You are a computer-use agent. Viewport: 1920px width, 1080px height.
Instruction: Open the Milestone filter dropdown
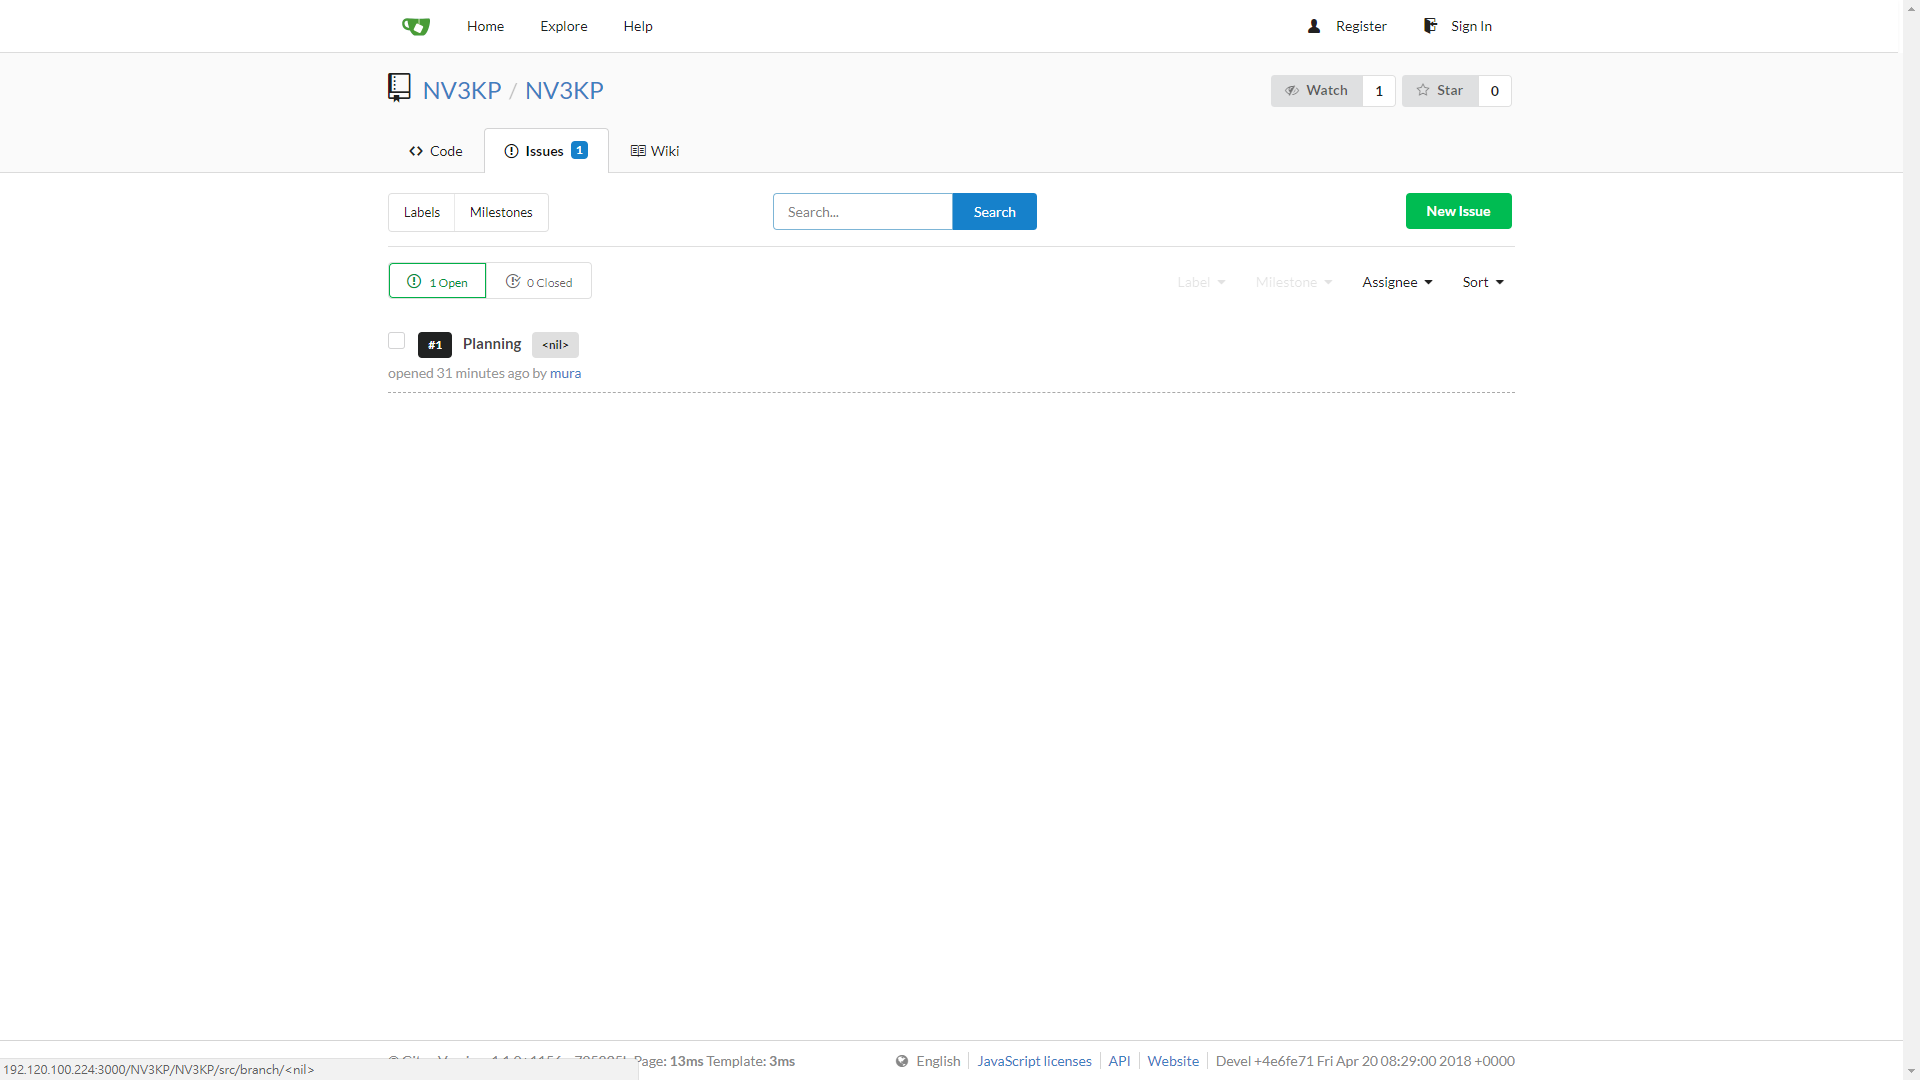point(1292,282)
